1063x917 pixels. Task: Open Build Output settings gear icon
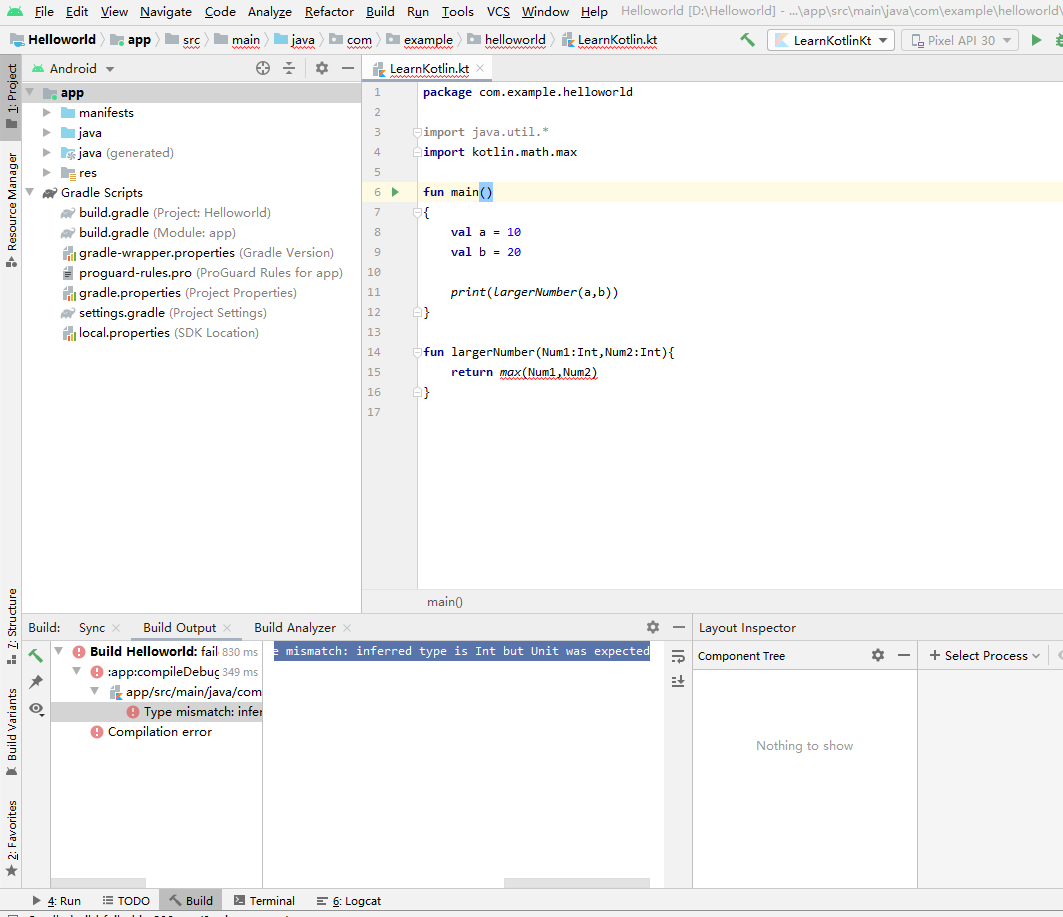click(653, 627)
